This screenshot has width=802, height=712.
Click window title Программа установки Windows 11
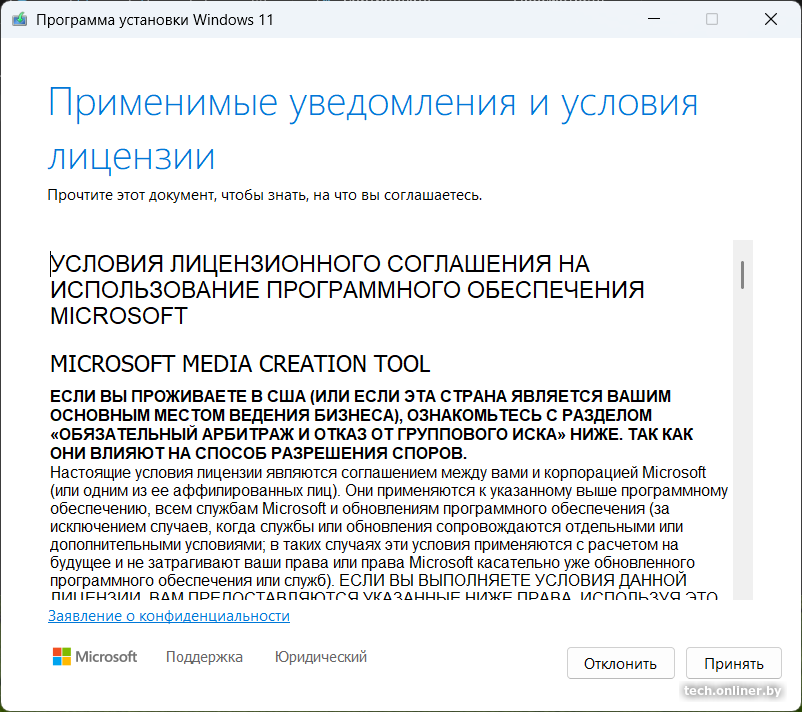coord(155,20)
